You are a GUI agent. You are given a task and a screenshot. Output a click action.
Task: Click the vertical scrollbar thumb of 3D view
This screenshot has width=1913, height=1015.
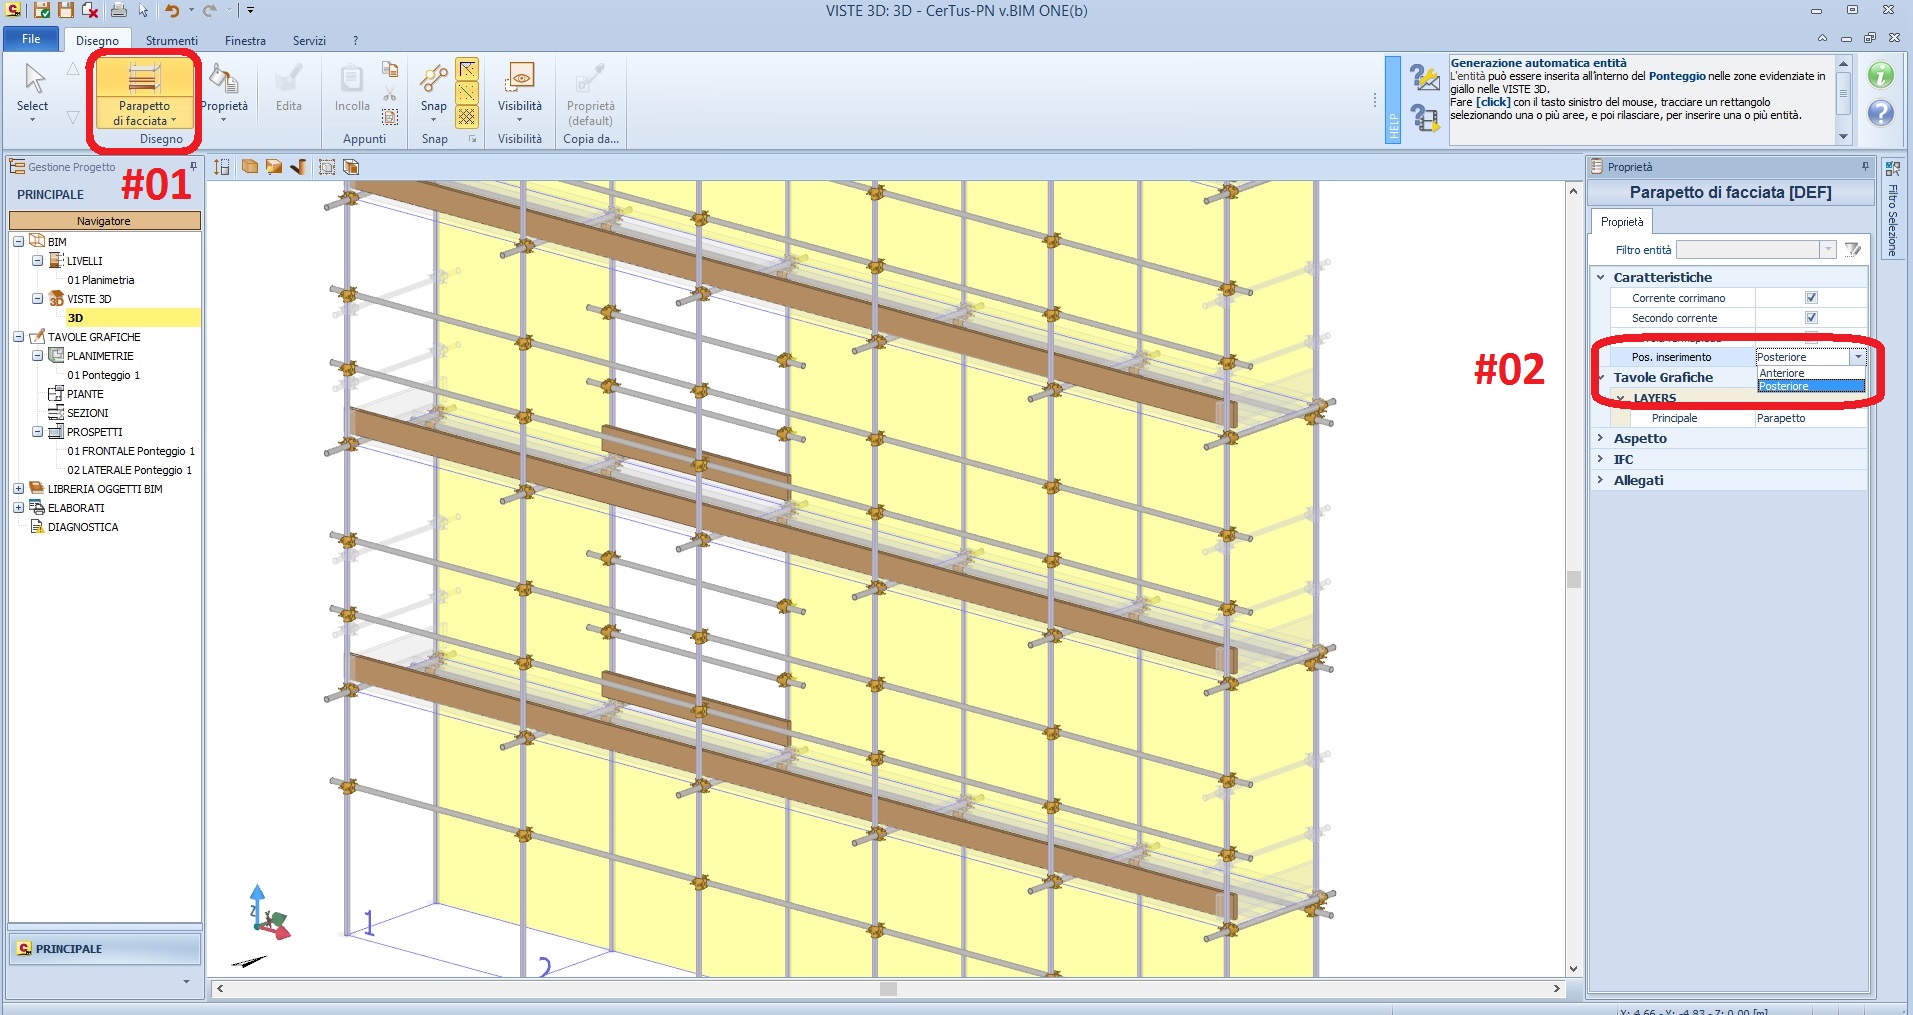point(1573,579)
